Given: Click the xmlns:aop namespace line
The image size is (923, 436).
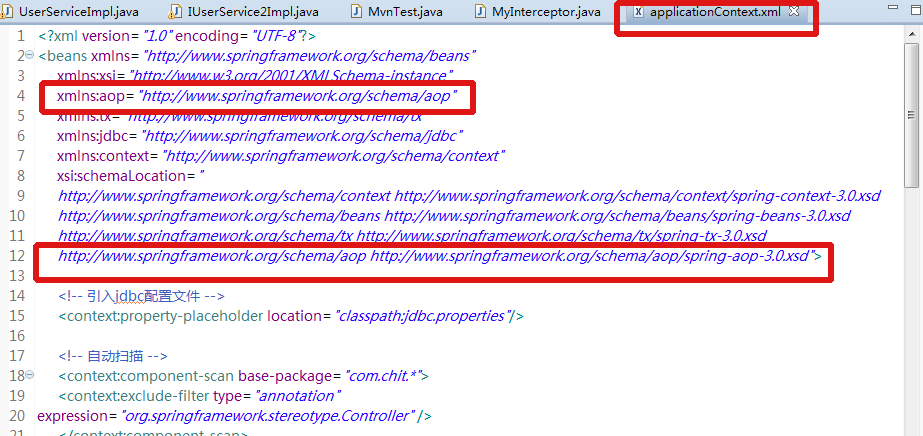Looking at the screenshot, I should coord(257,96).
